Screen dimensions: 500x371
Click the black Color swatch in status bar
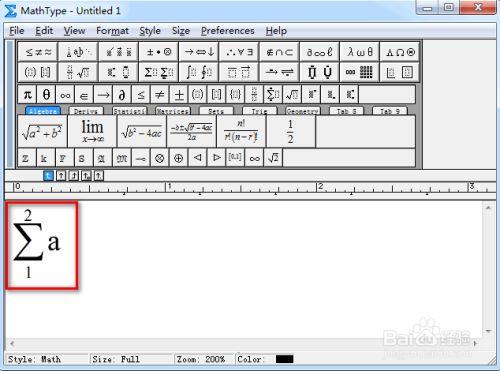pos(285,359)
